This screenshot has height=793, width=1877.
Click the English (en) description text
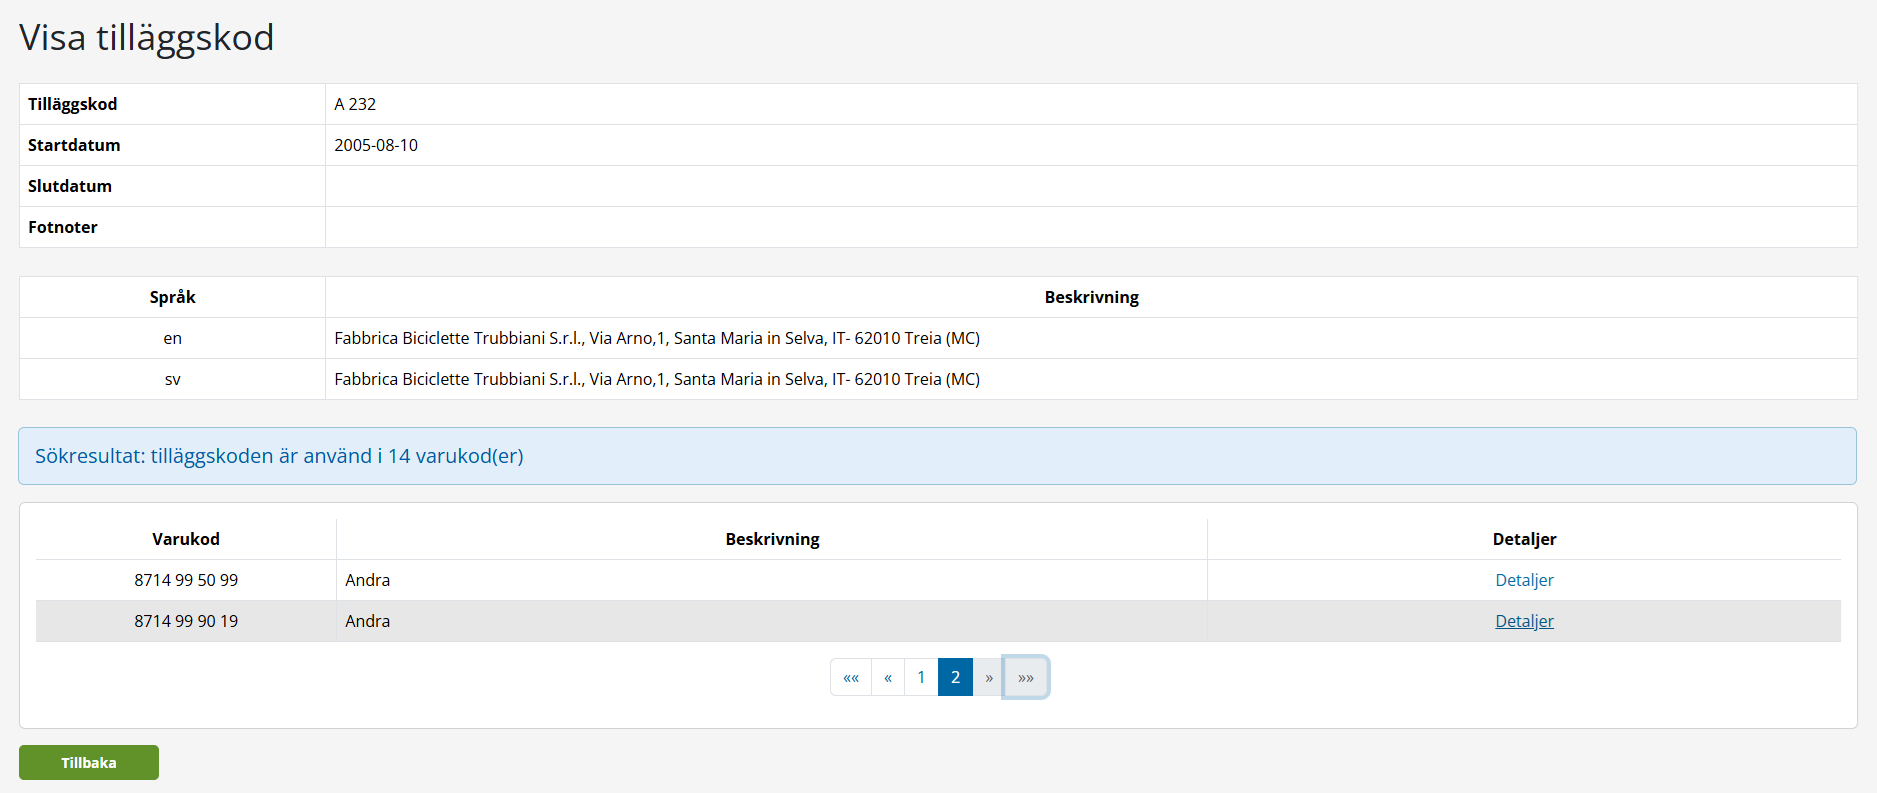click(657, 338)
